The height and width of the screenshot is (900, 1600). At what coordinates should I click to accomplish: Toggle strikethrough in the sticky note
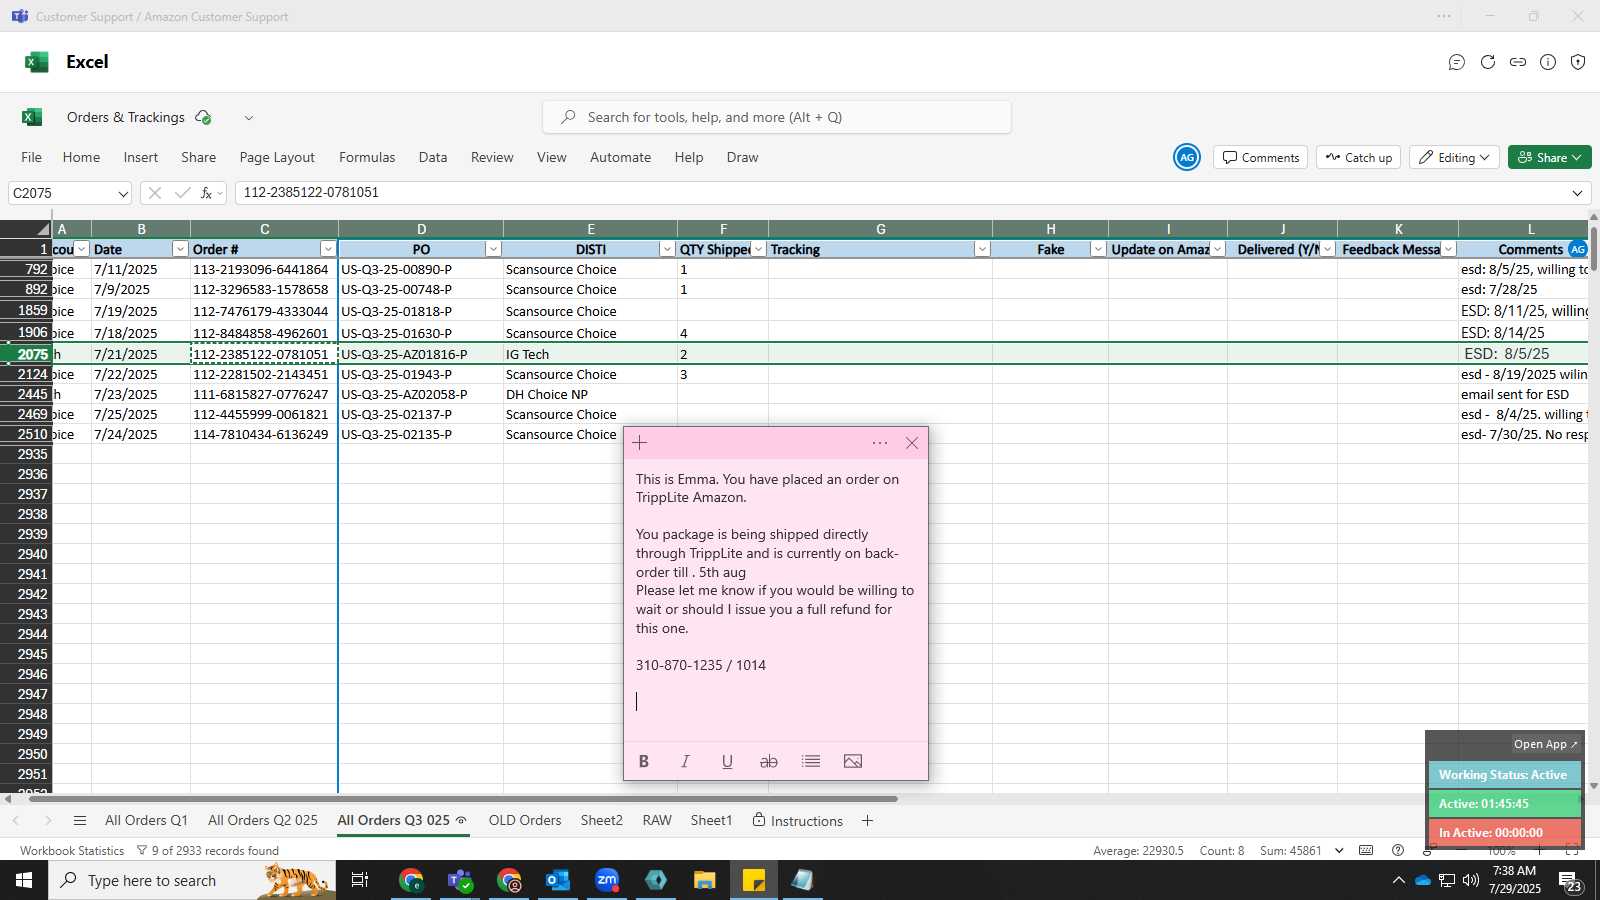[769, 762]
